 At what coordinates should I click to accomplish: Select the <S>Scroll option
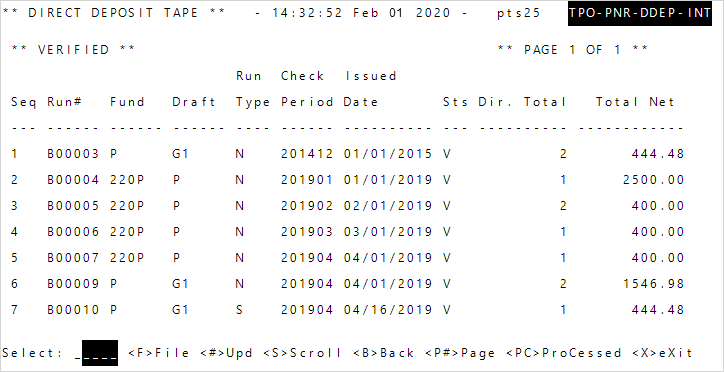(302, 353)
